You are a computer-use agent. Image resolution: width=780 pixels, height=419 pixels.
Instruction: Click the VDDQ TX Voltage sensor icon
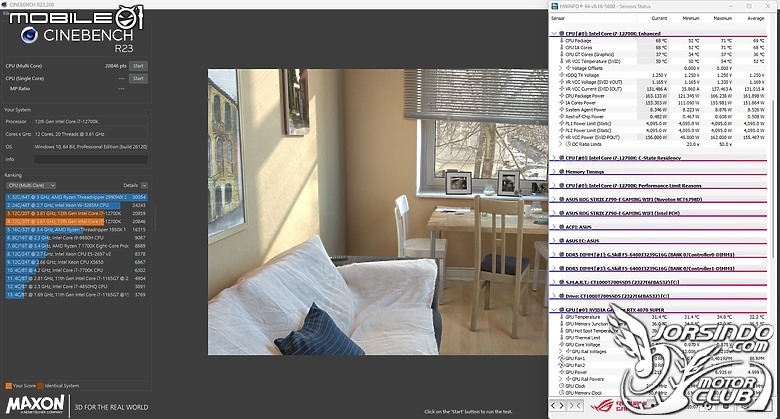(x=562, y=75)
